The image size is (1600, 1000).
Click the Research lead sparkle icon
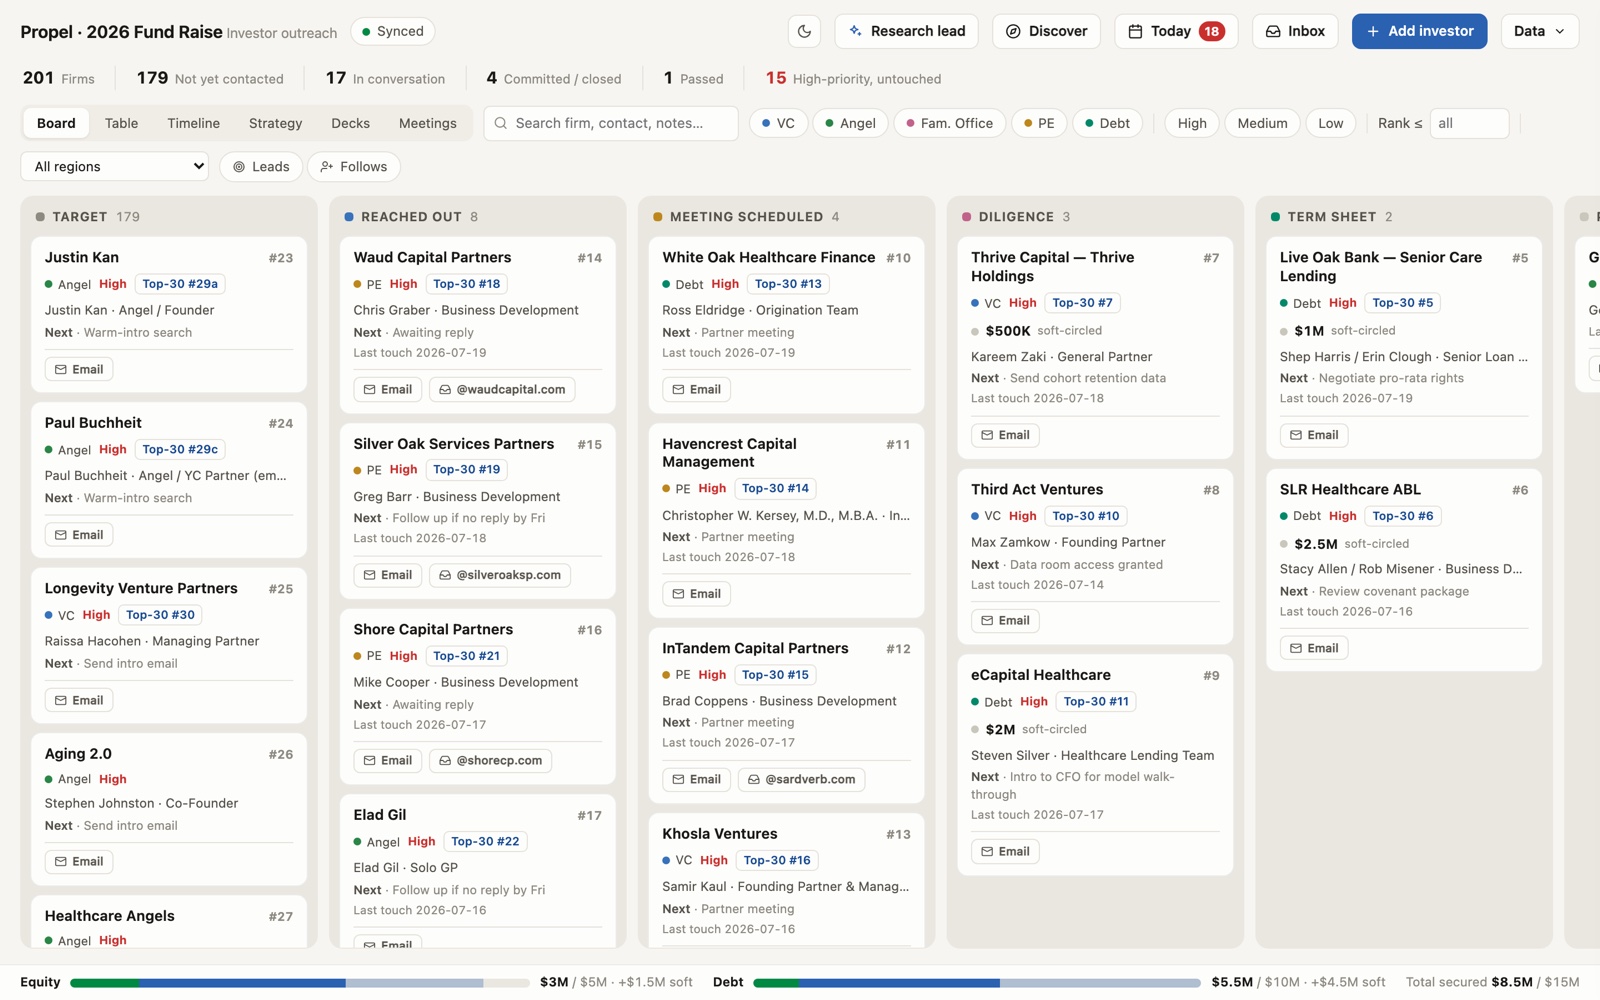(855, 31)
